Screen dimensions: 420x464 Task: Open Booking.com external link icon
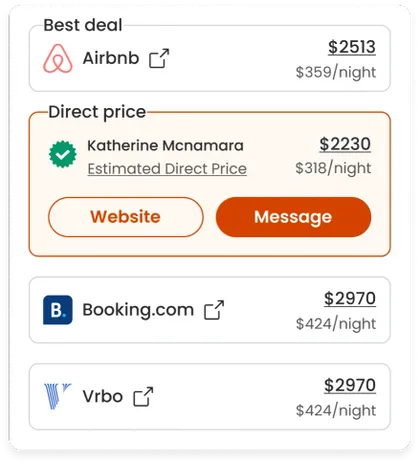[x=214, y=310]
